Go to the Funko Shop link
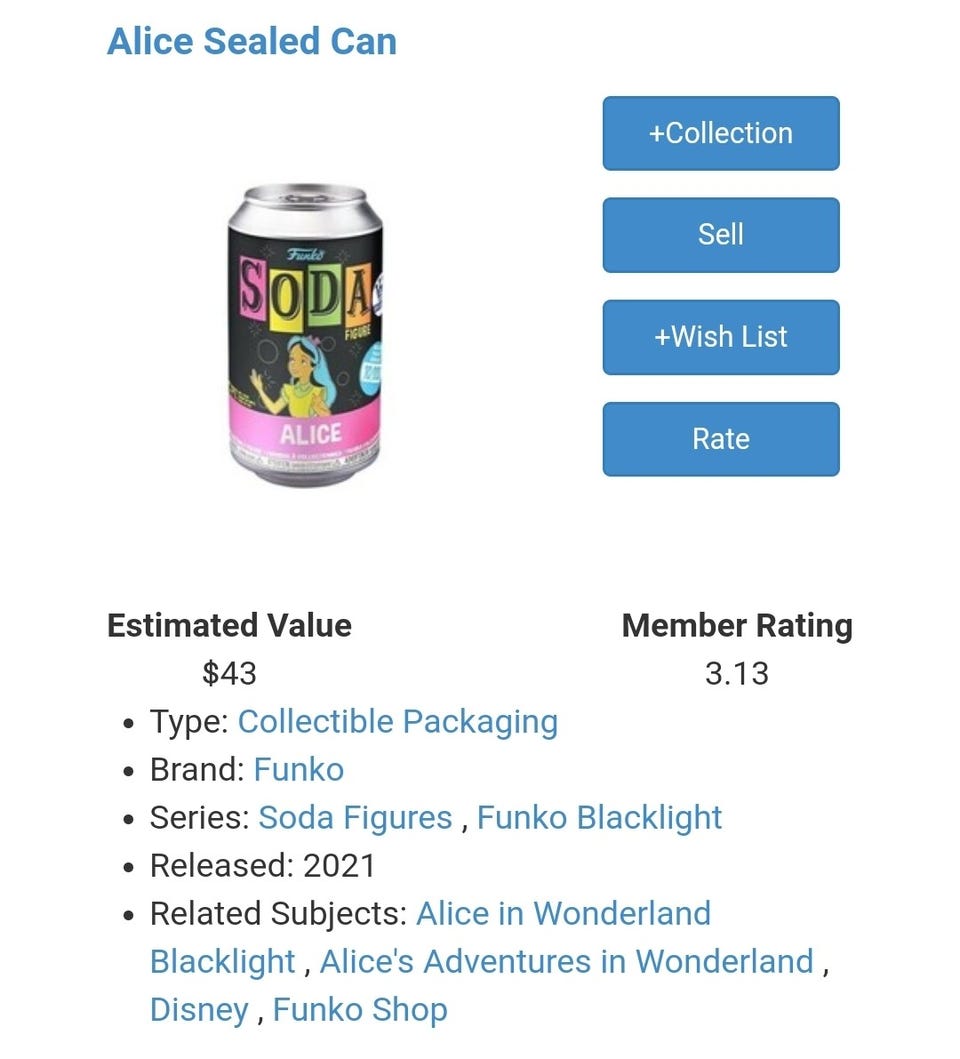 coord(359,1009)
